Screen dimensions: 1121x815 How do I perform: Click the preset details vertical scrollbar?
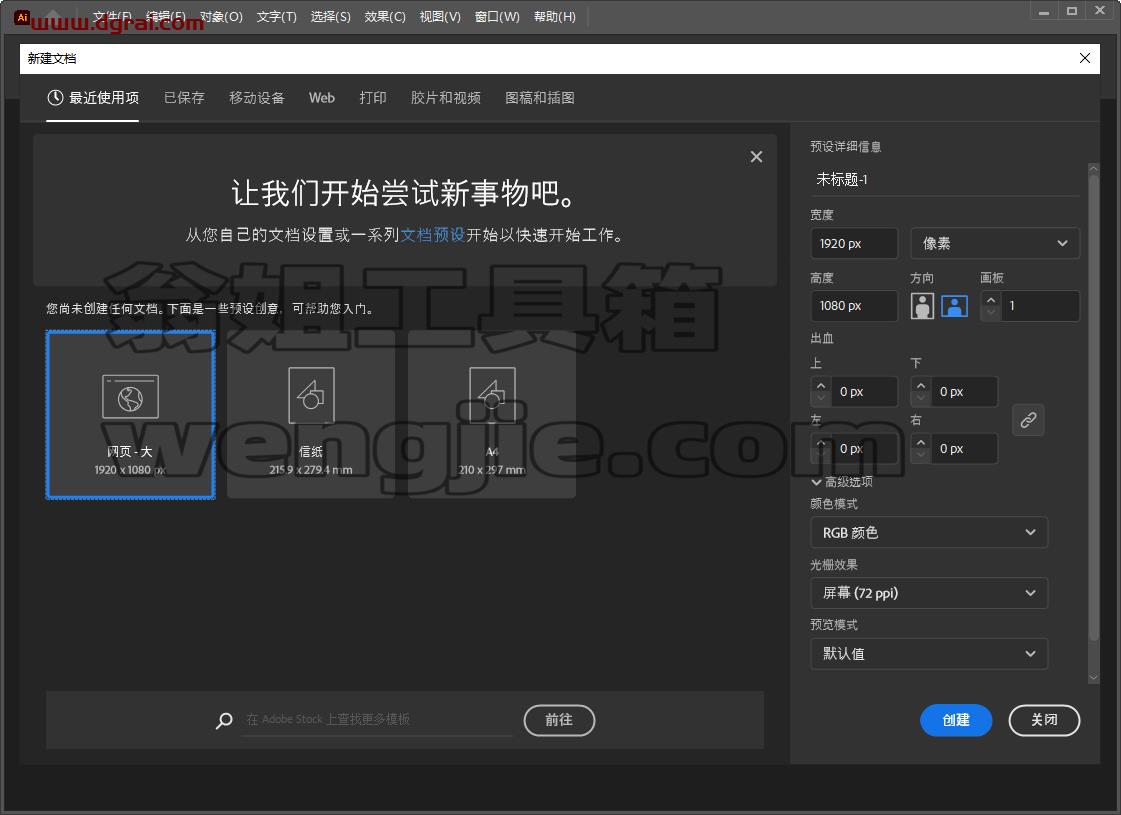pos(1093,423)
